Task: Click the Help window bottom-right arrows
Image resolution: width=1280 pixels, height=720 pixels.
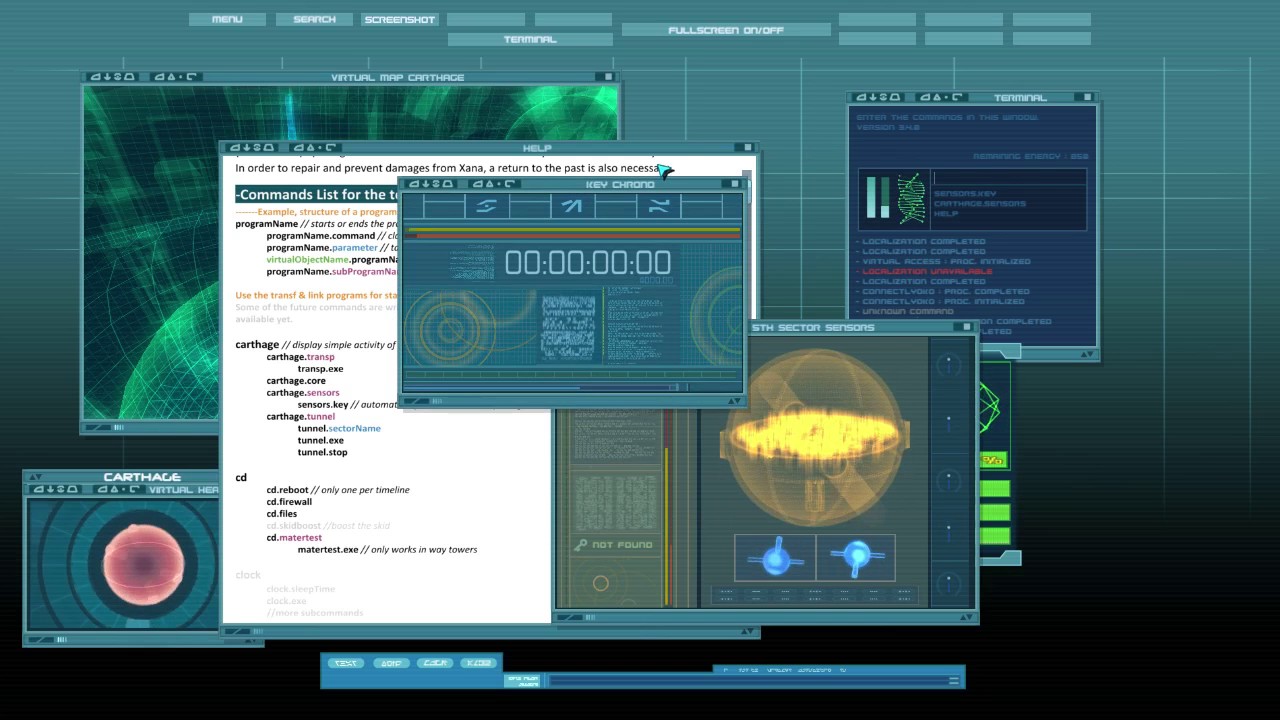Action: click(x=745, y=632)
